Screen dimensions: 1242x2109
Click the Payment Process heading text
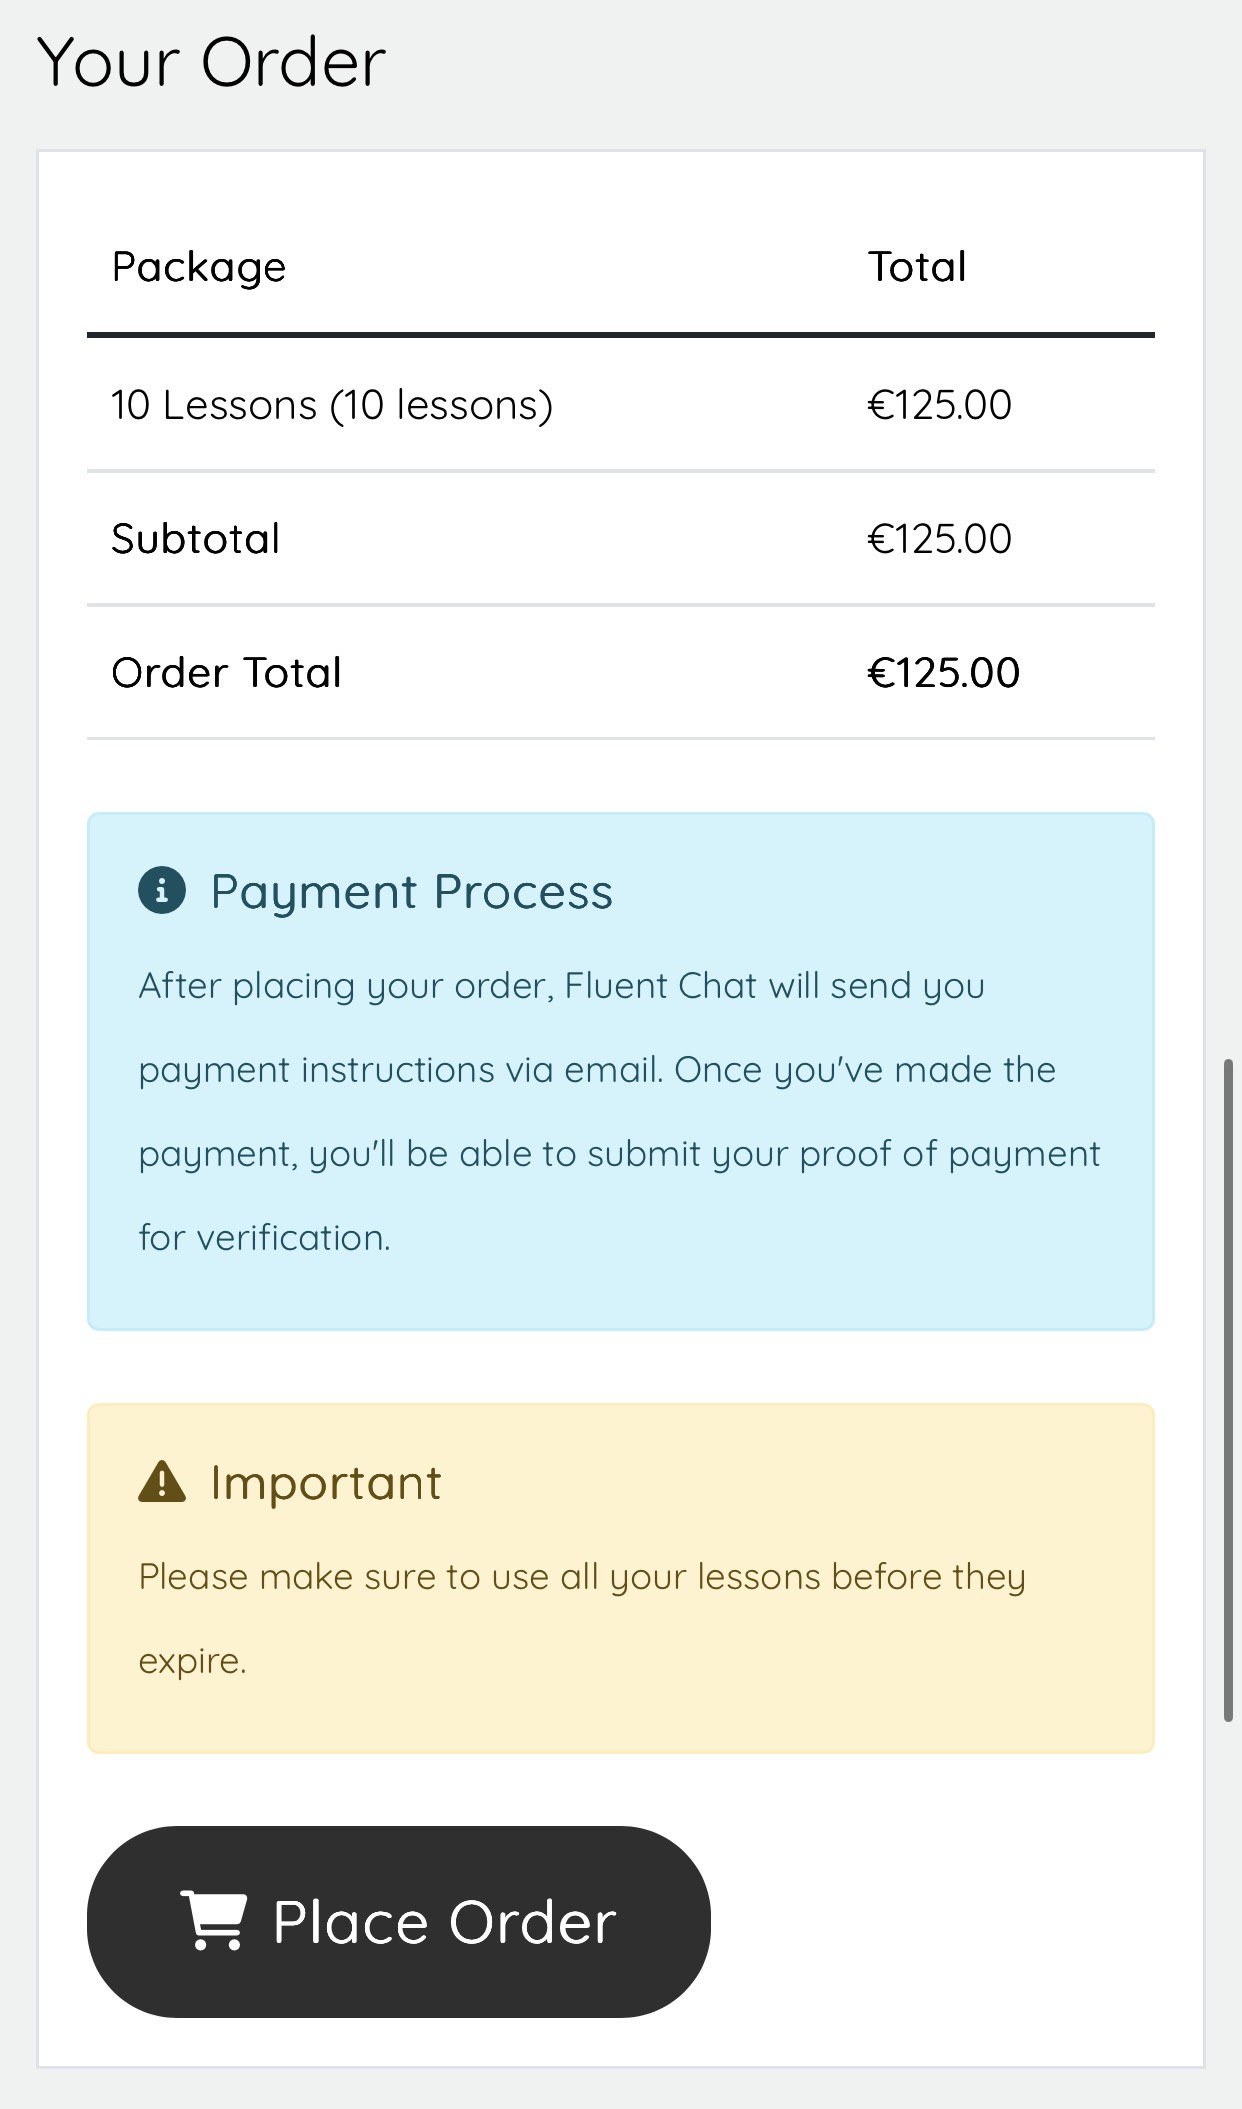(x=412, y=891)
